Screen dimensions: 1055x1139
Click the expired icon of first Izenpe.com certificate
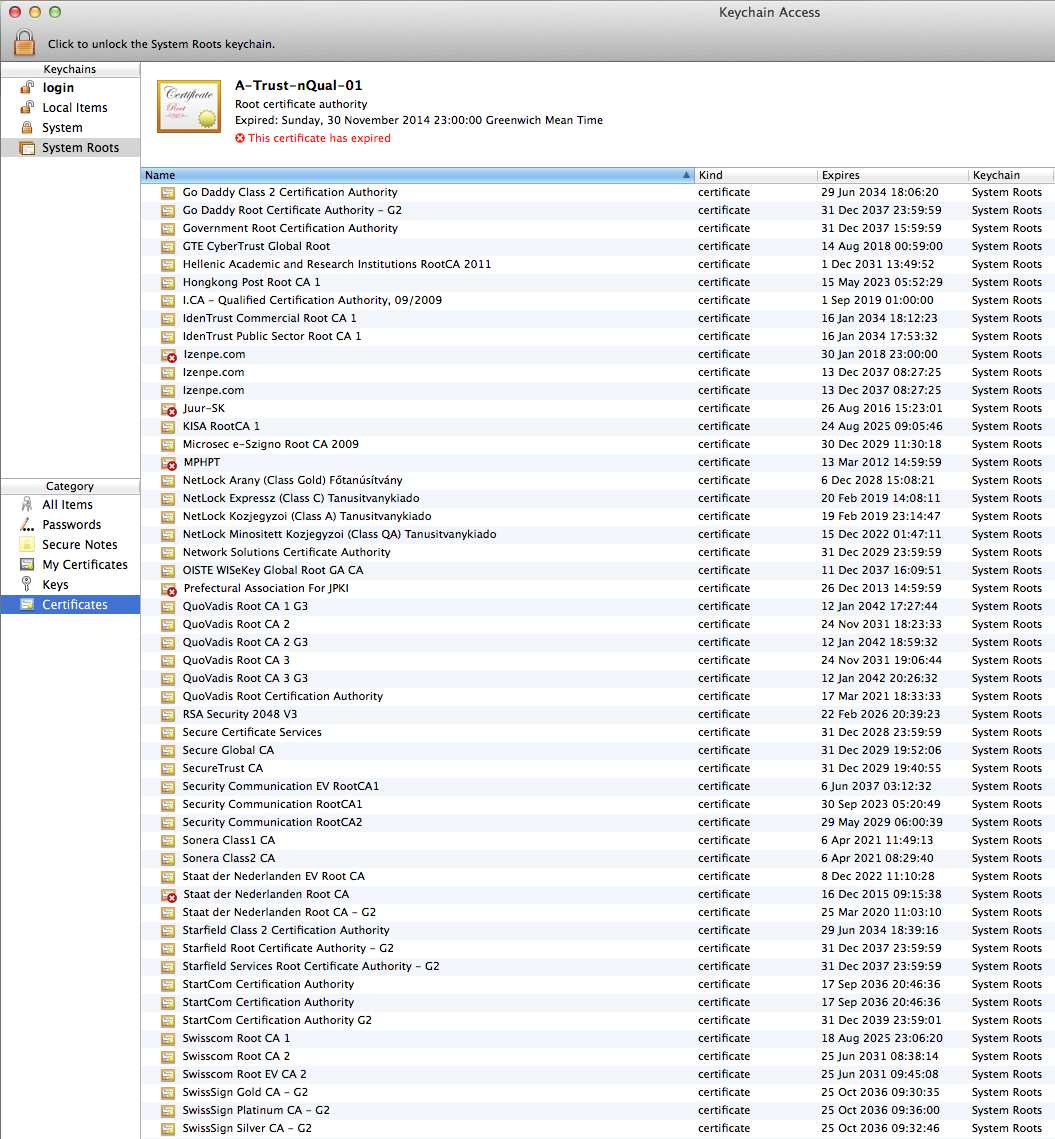(x=169, y=355)
